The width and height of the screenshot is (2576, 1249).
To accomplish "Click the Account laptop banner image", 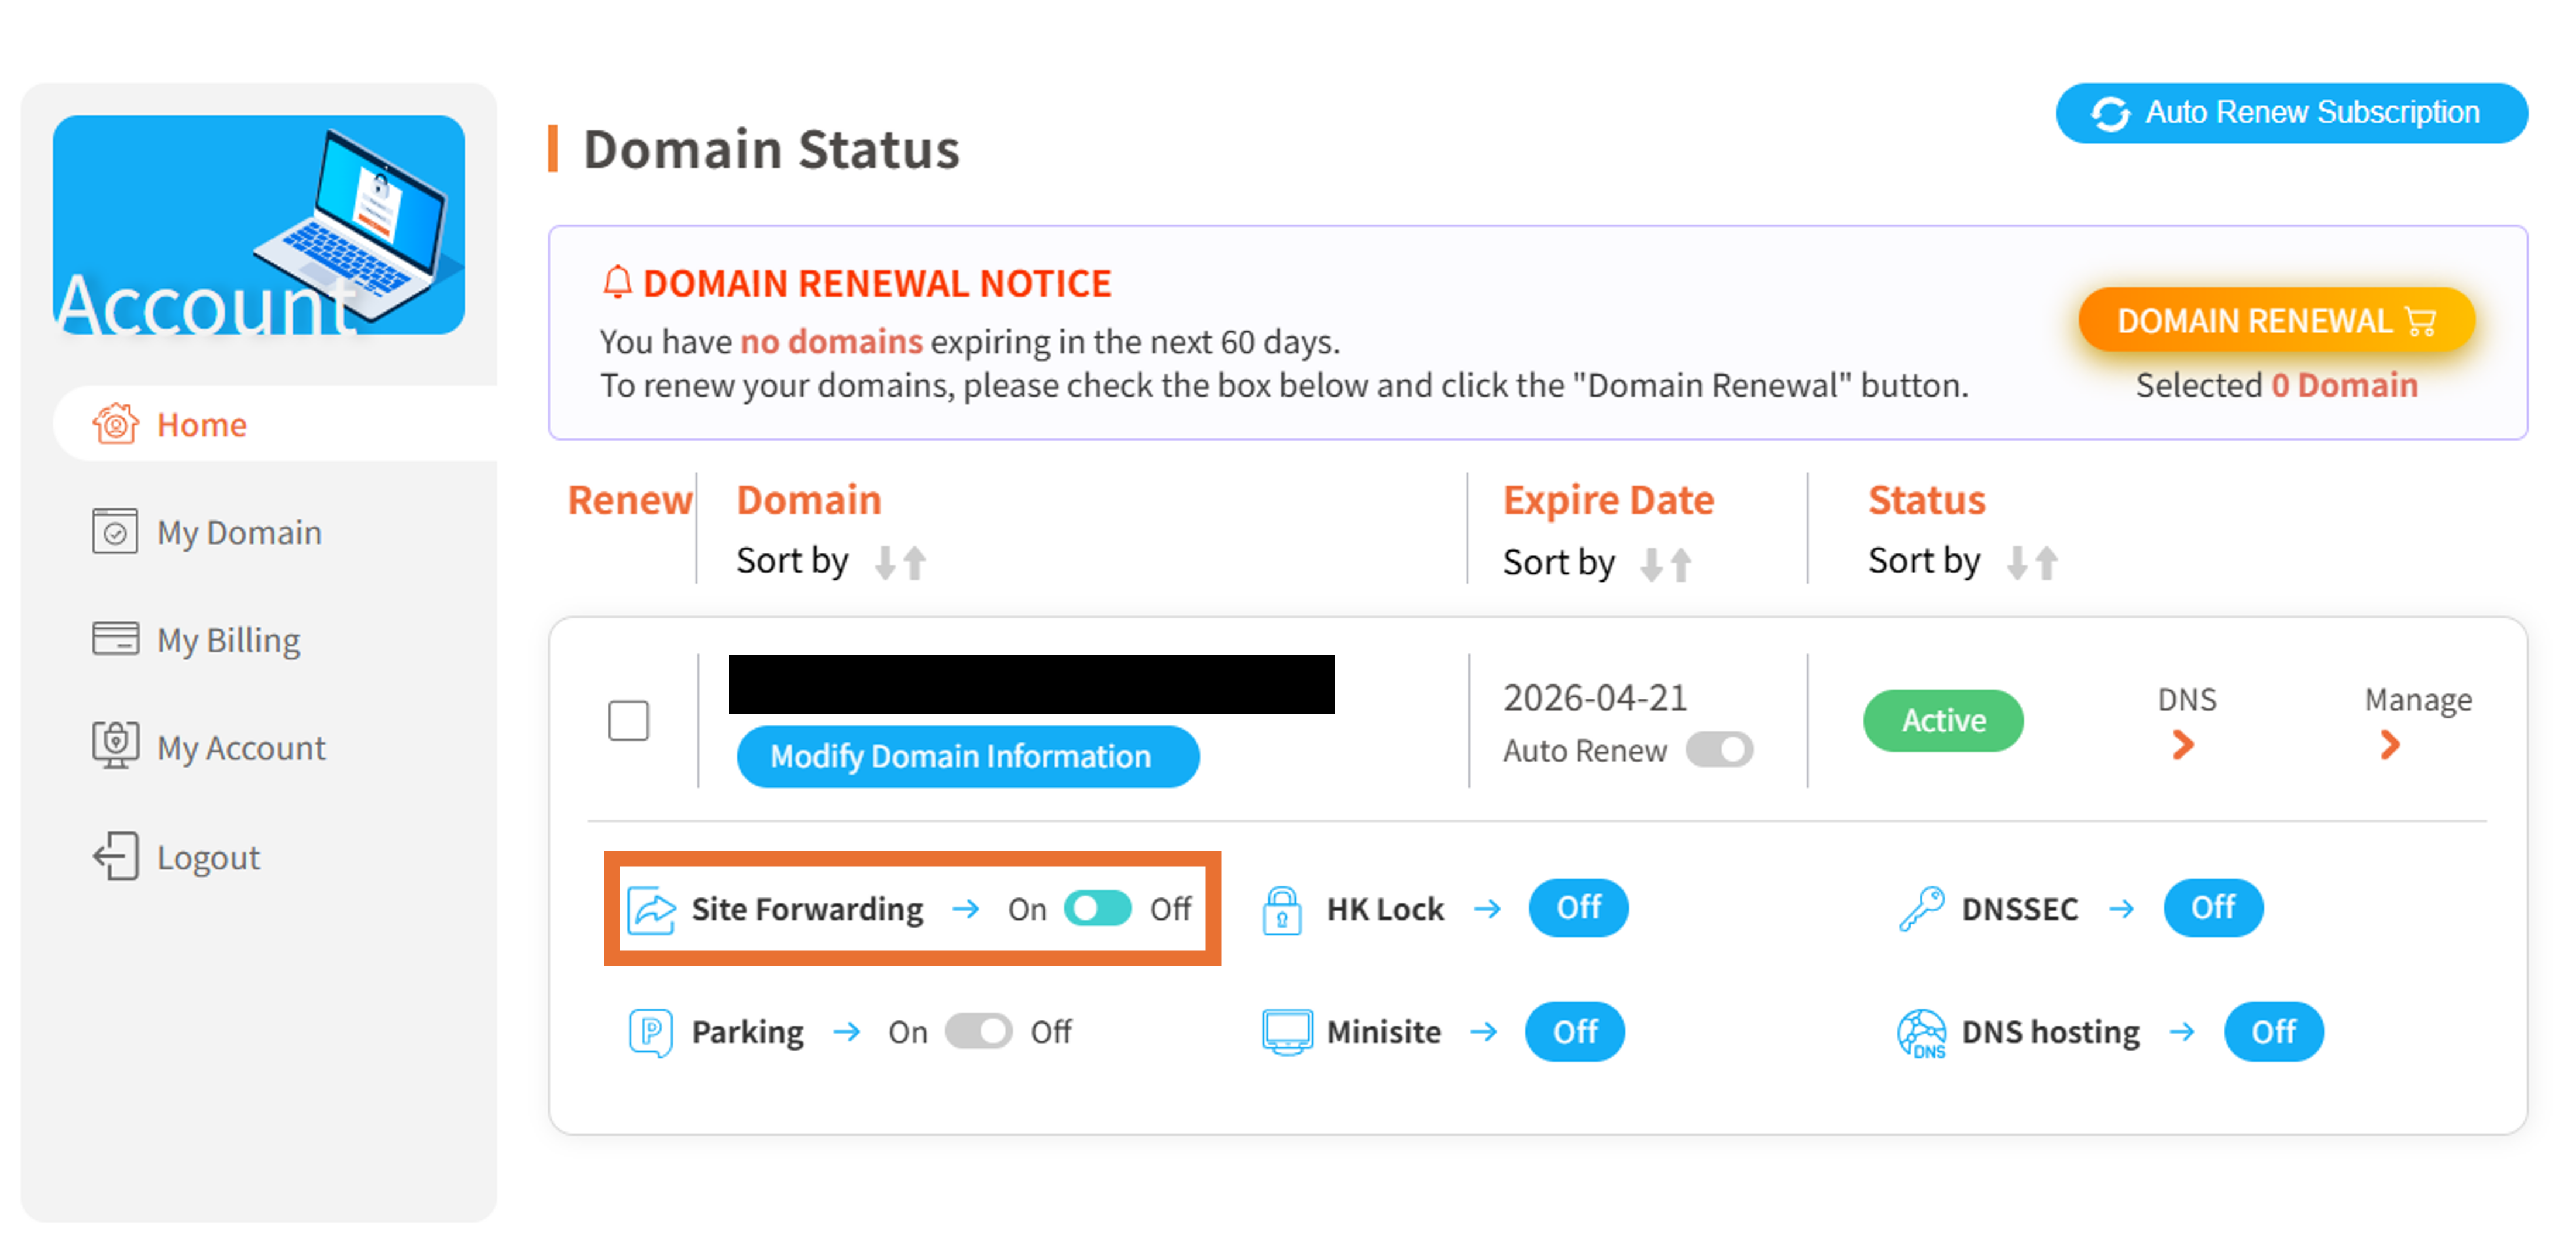I will tap(258, 225).
